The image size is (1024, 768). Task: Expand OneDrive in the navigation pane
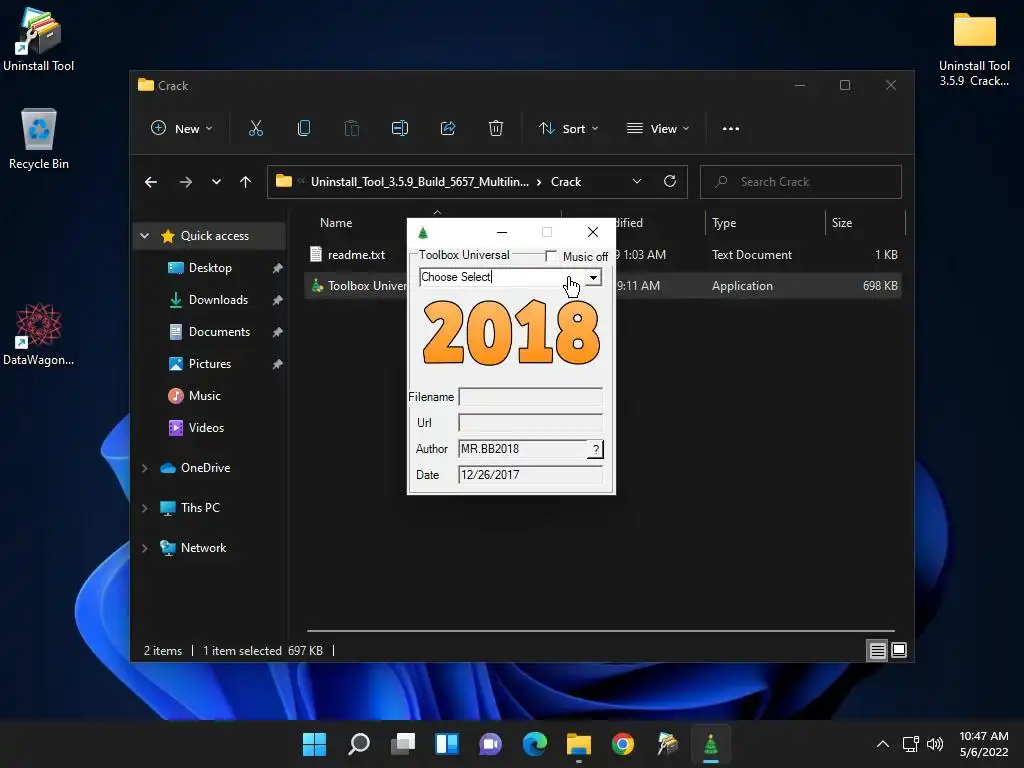click(145, 468)
